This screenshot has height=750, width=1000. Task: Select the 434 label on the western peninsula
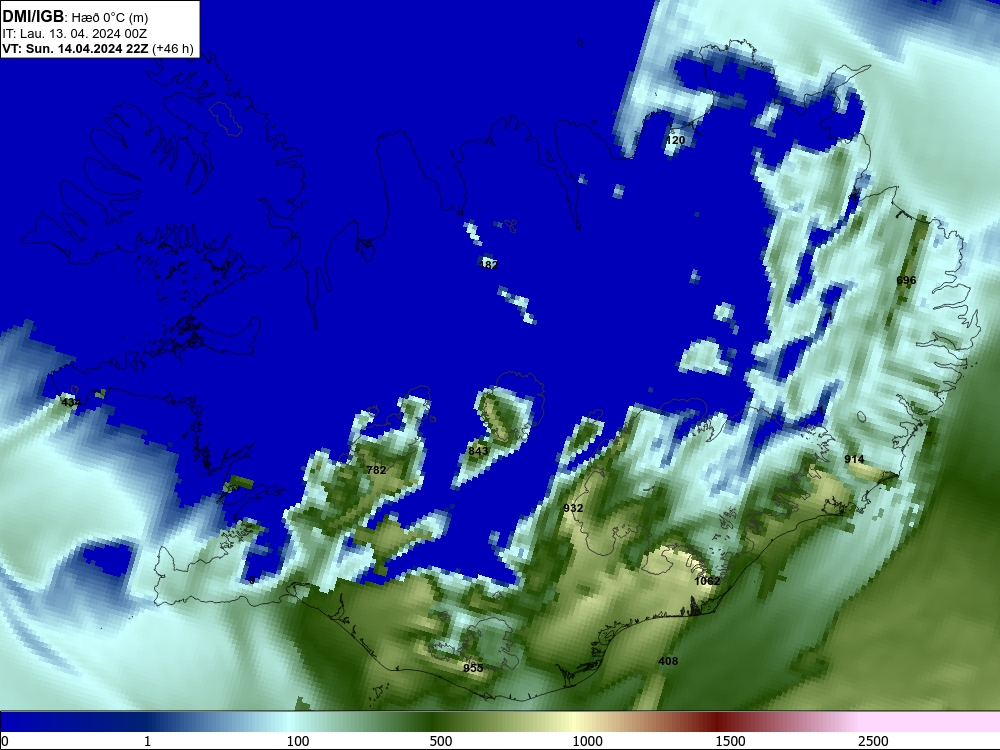pos(71,402)
